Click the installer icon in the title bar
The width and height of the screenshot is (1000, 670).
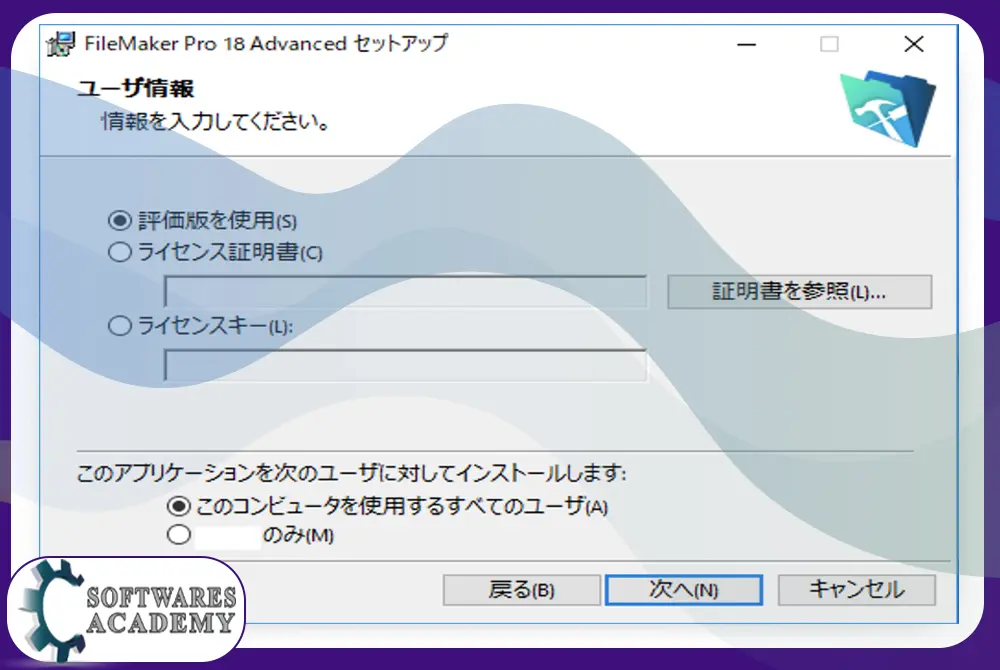(x=61, y=44)
